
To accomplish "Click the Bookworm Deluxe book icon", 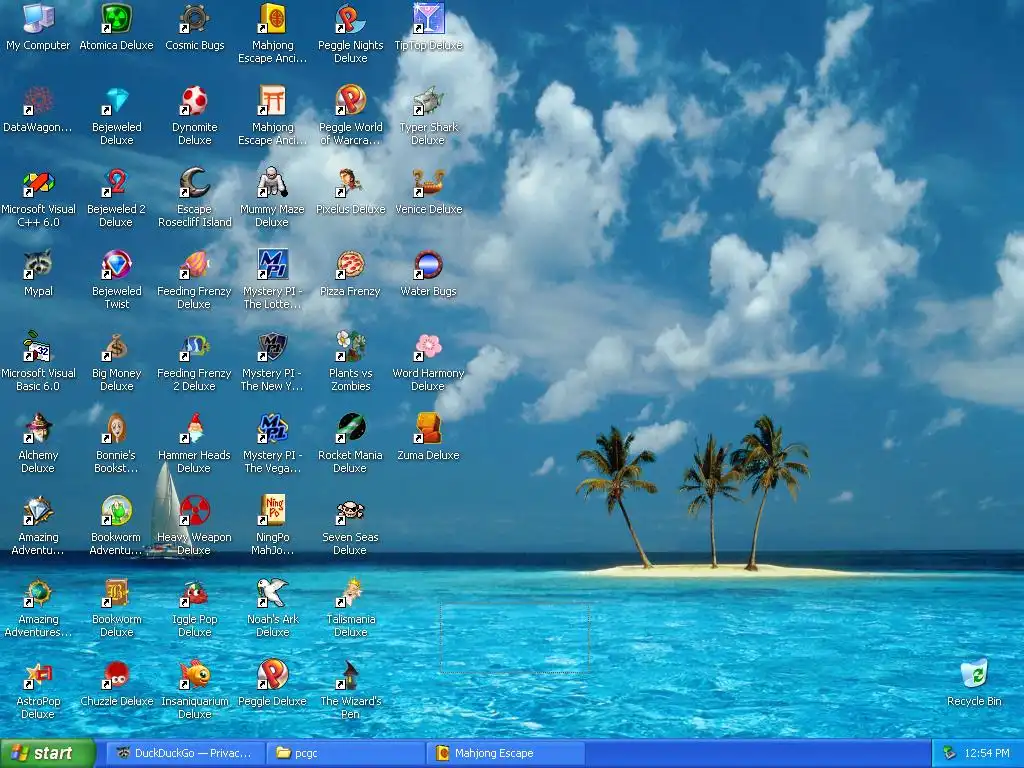I will tap(116, 593).
